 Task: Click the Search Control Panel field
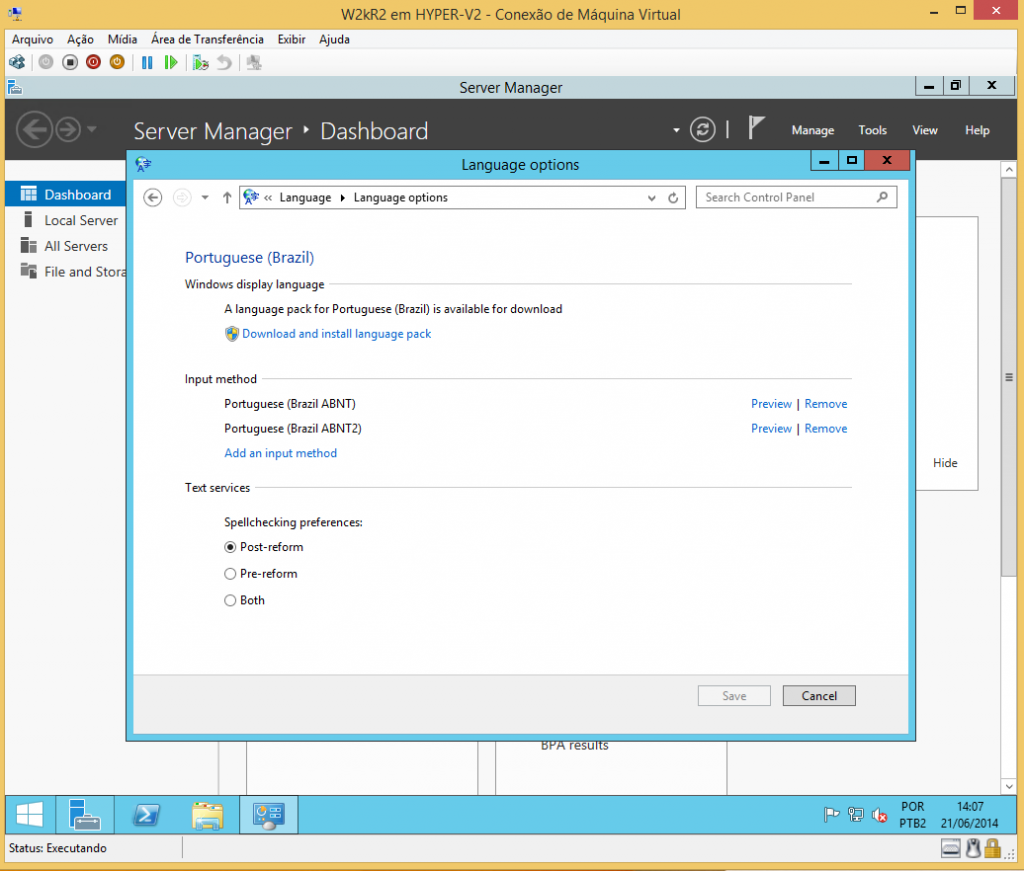tap(786, 198)
